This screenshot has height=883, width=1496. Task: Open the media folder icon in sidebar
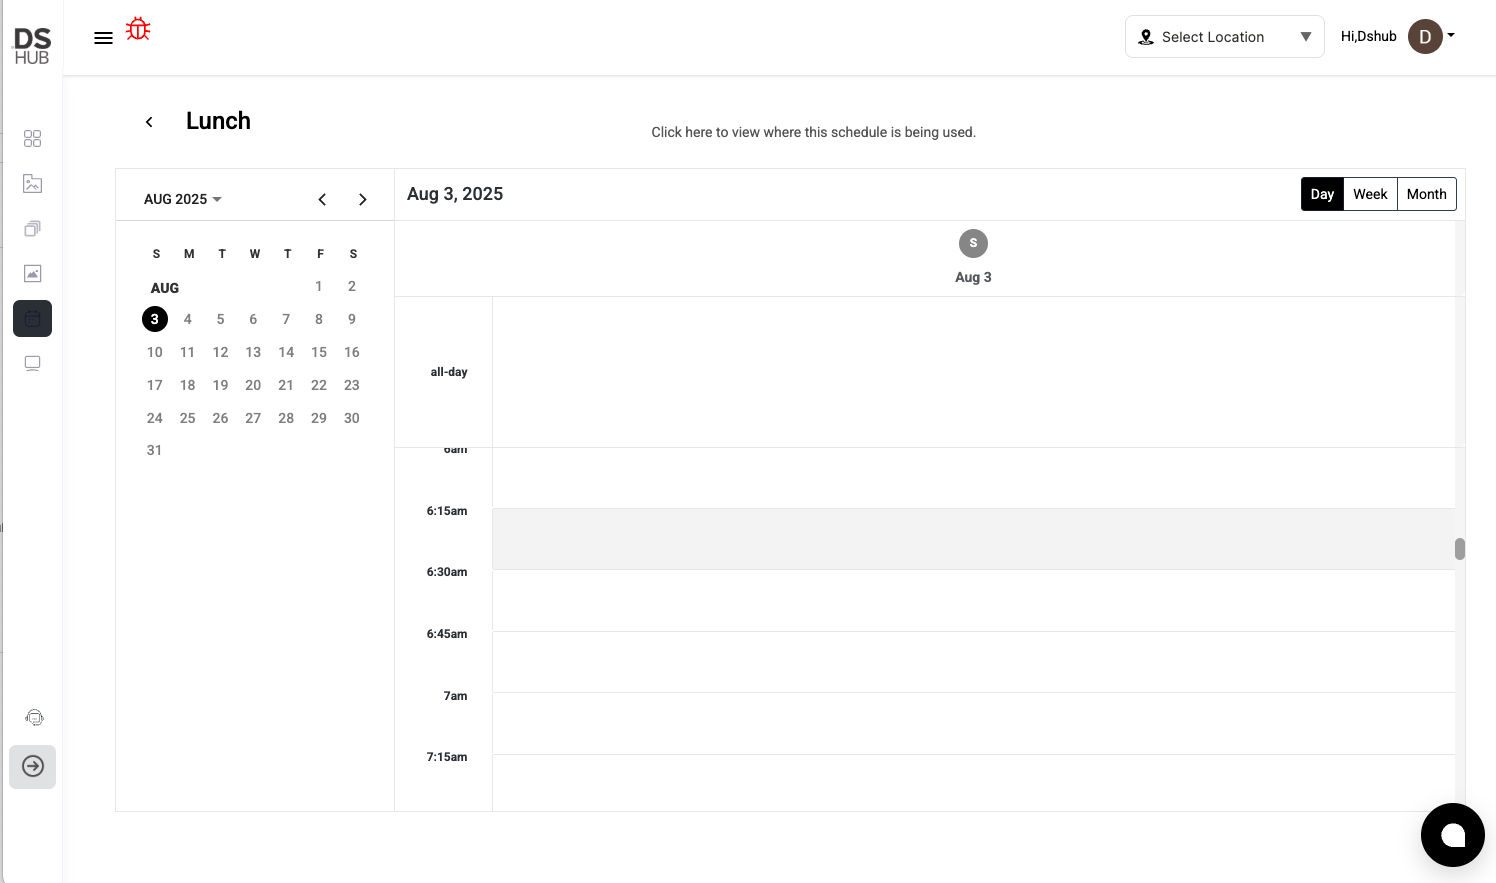(x=32, y=184)
